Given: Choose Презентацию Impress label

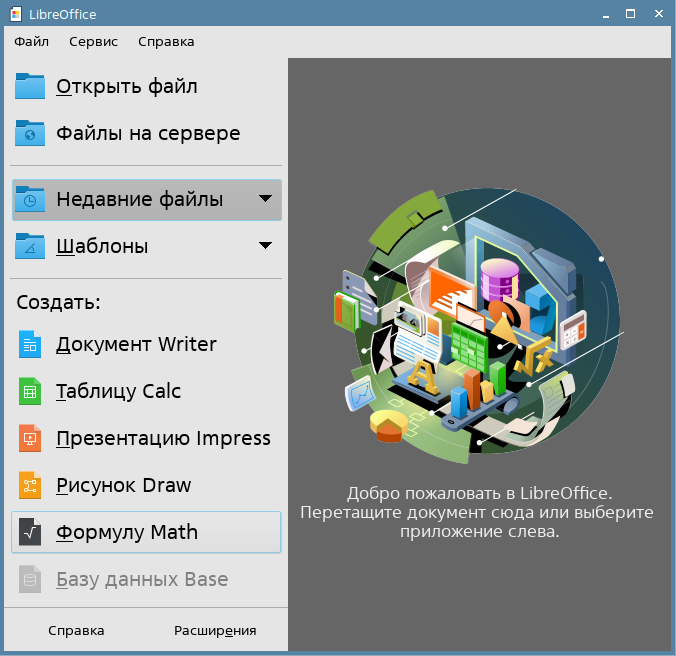Looking at the screenshot, I should [163, 438].
